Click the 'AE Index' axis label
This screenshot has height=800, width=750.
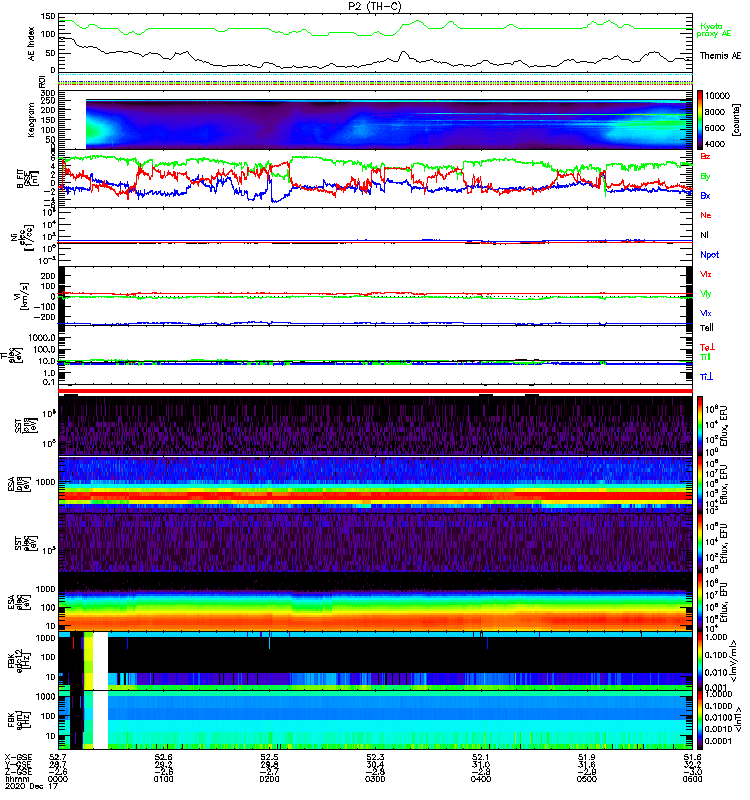(31, 44)
